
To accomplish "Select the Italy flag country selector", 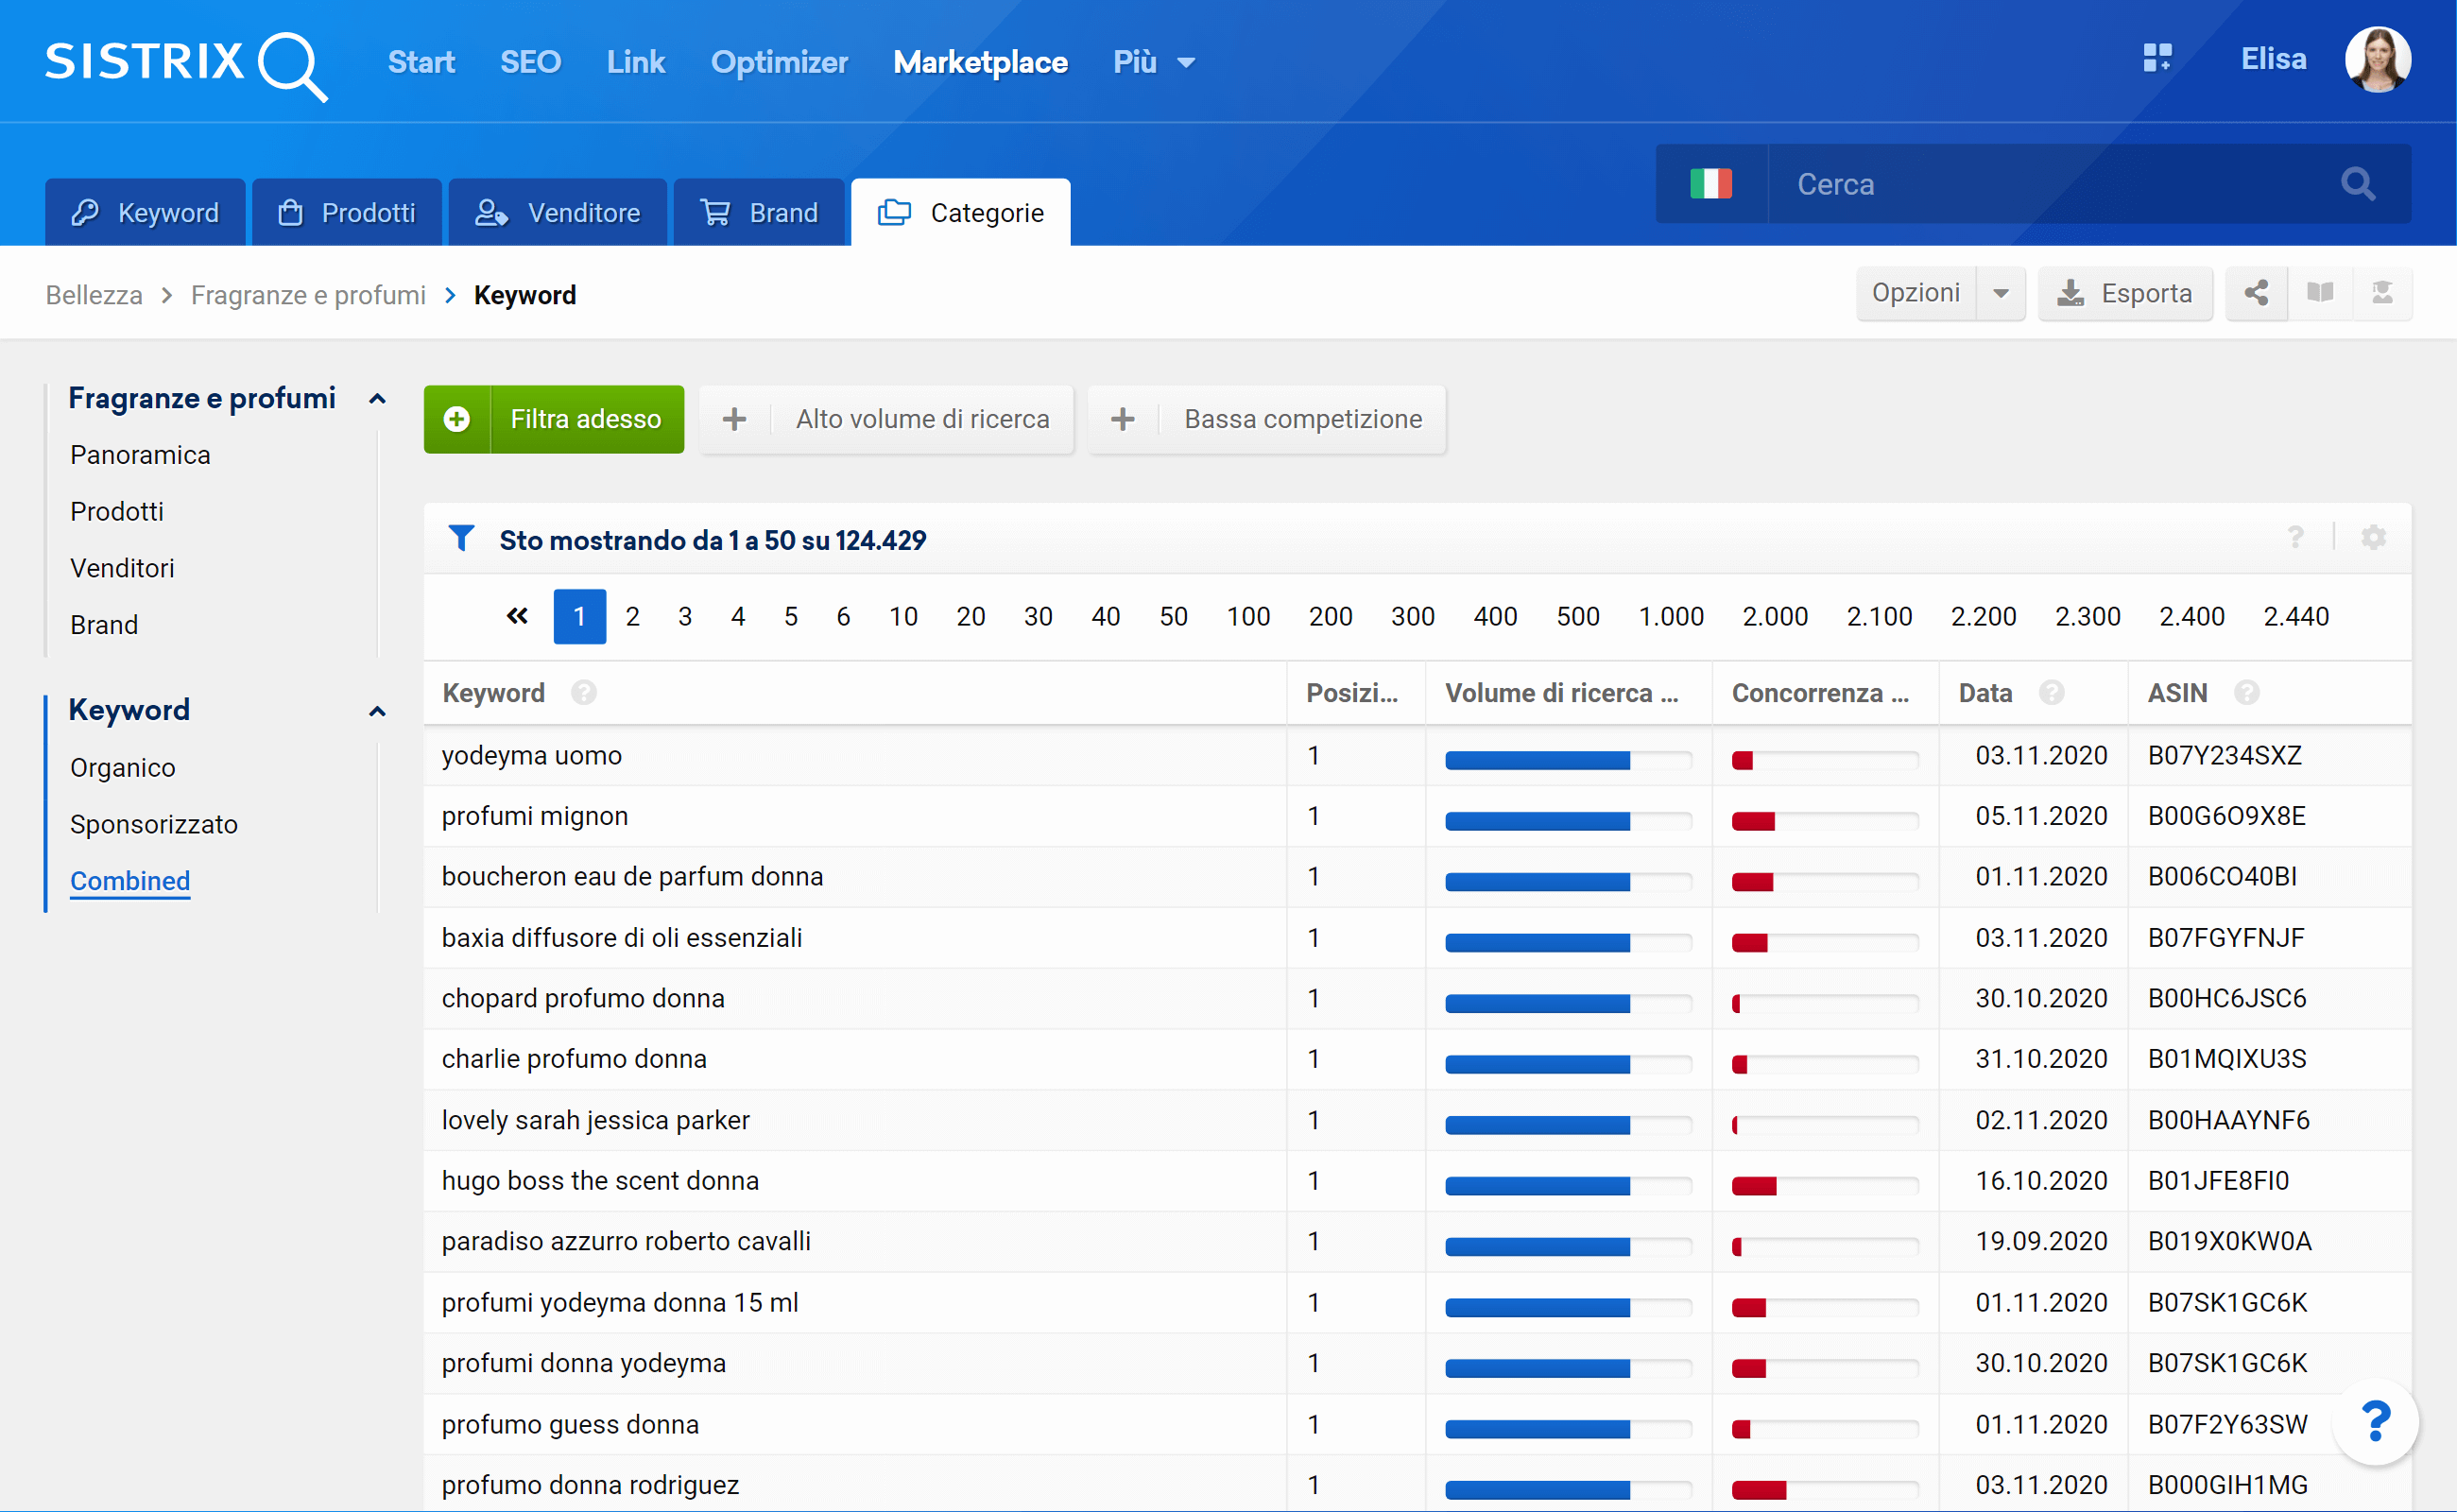I will [x=1711, y=184].
